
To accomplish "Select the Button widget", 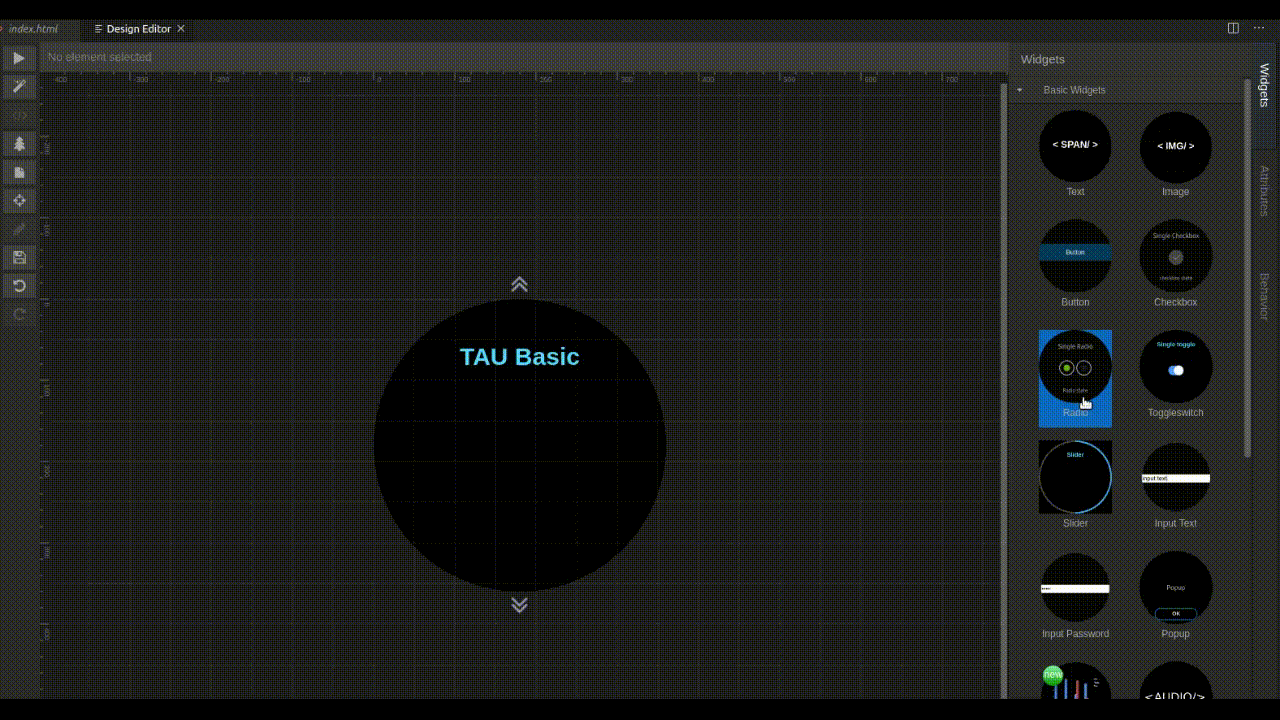I will pyautogui.click(x=1075, y=256).
